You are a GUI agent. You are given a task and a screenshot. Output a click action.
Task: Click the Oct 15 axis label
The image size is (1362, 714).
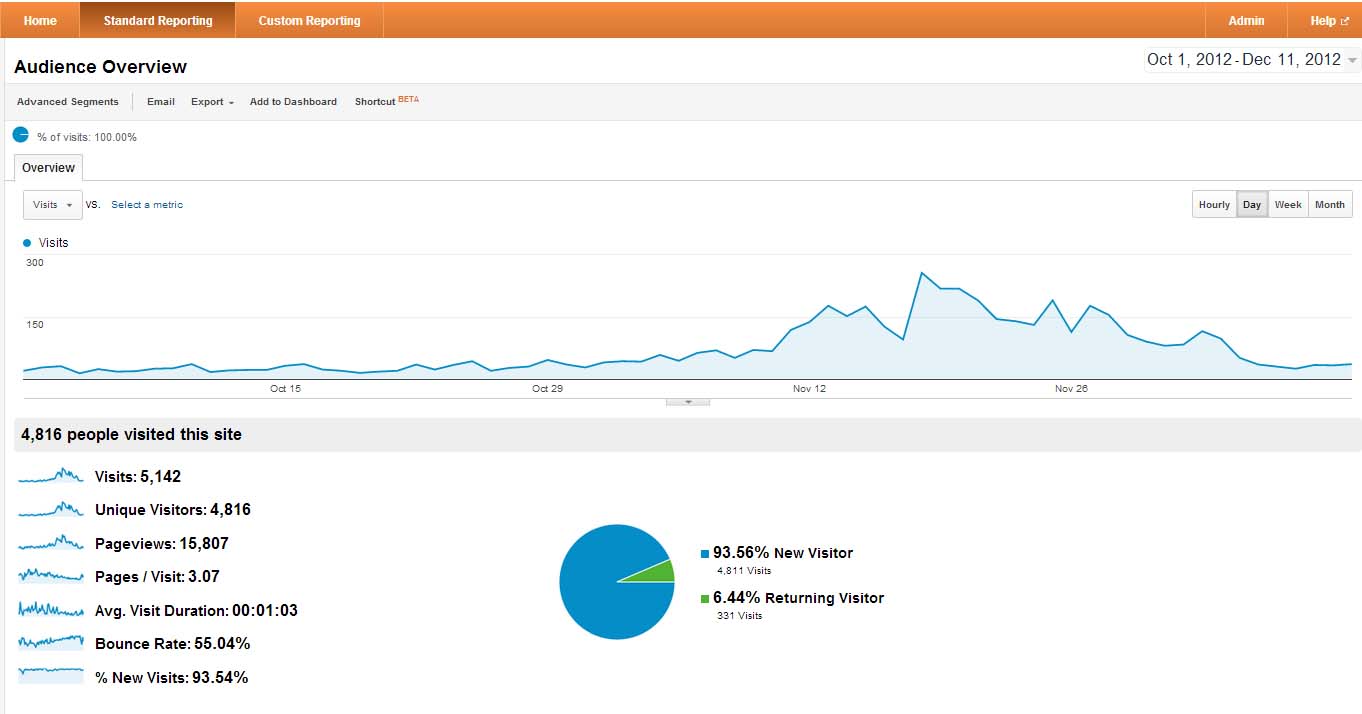coord(285,388)
